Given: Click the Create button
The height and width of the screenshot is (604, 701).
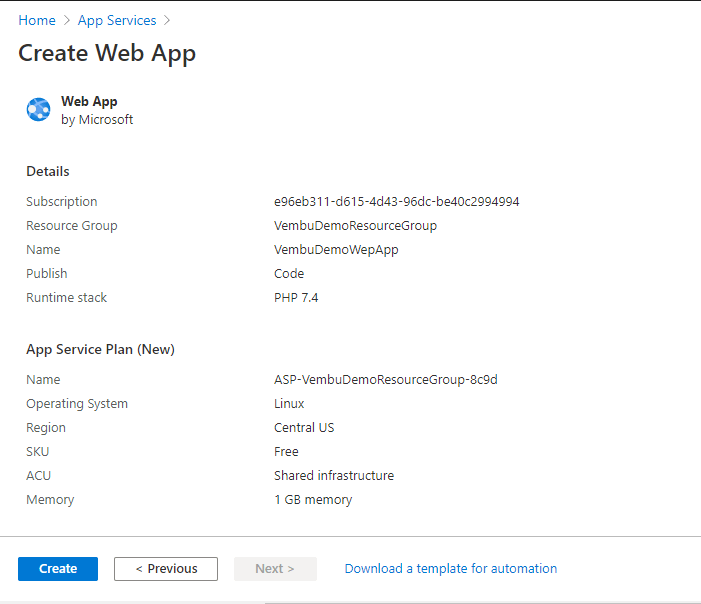Looking at the screenshot, I should [x=58, y=569].
